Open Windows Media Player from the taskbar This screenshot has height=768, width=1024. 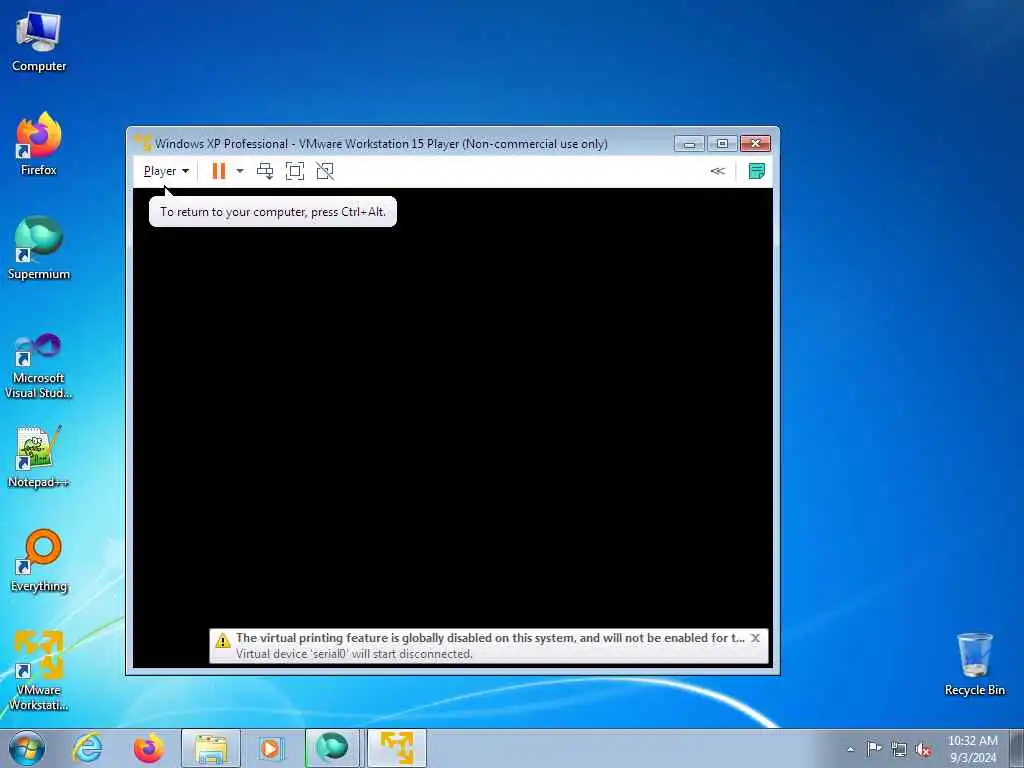(270, 748)
